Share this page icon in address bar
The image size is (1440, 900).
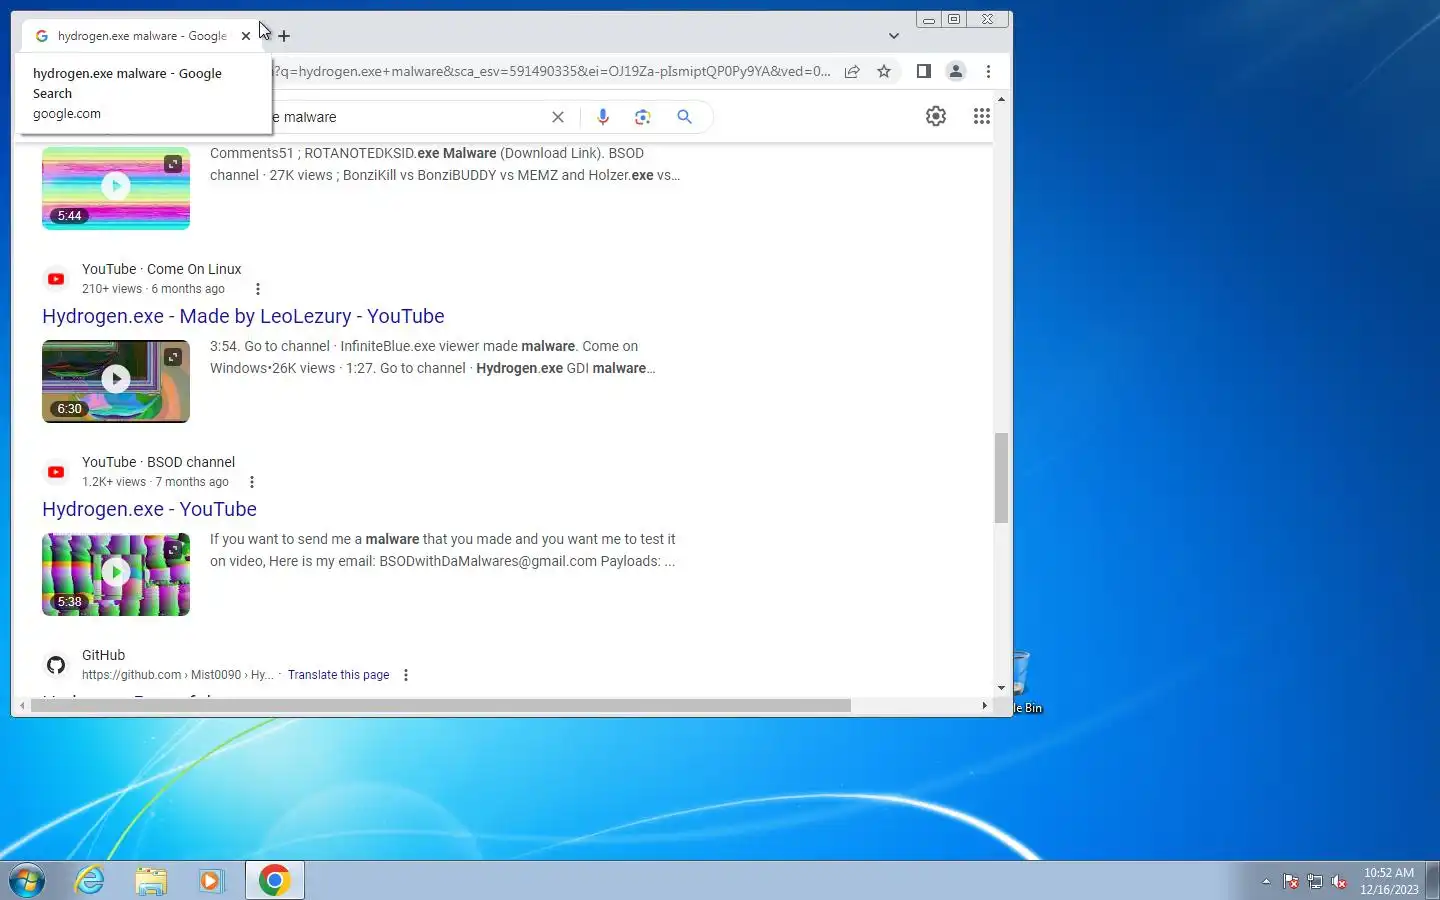(x=852, y=72)
